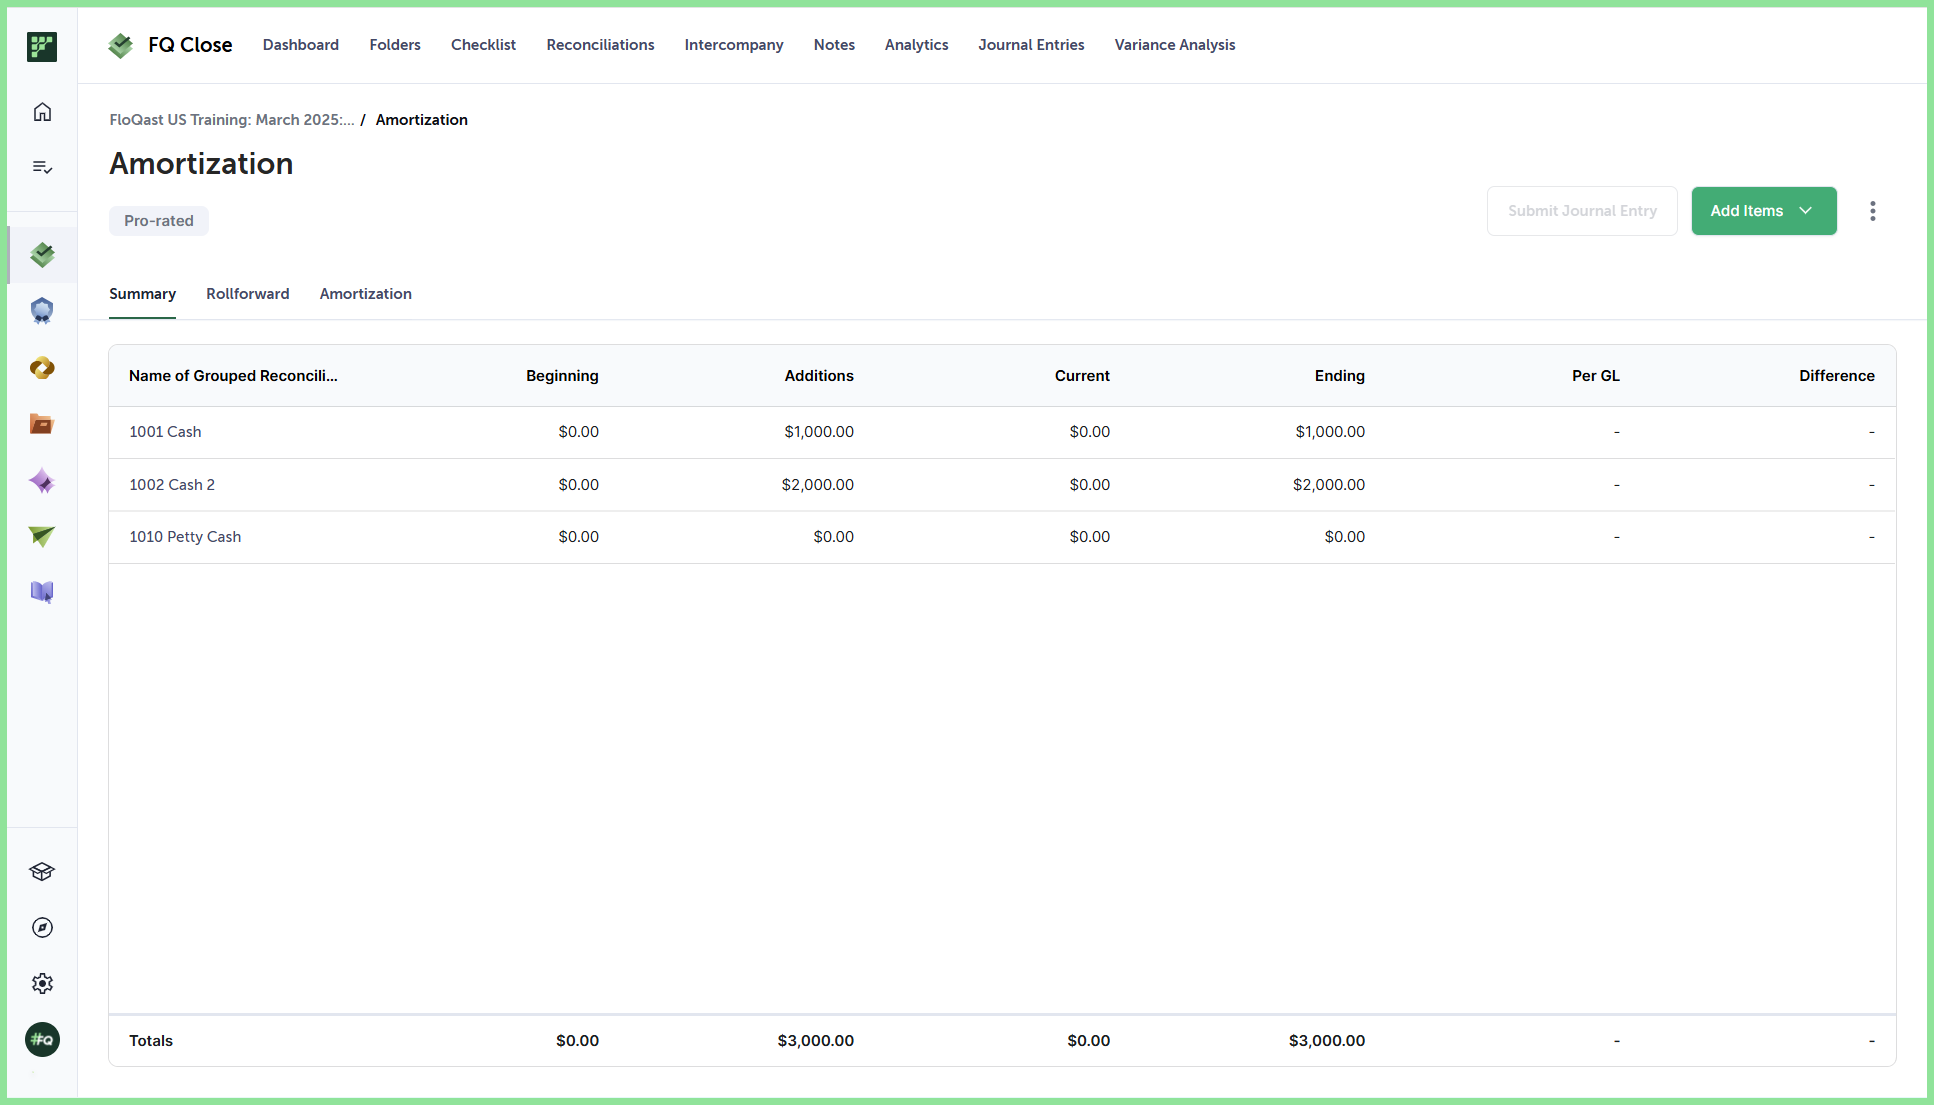The image size is (1934, 1105).
Task: Open the task list checklist icon
Action: pyautogui.click(x=42, y=167)
